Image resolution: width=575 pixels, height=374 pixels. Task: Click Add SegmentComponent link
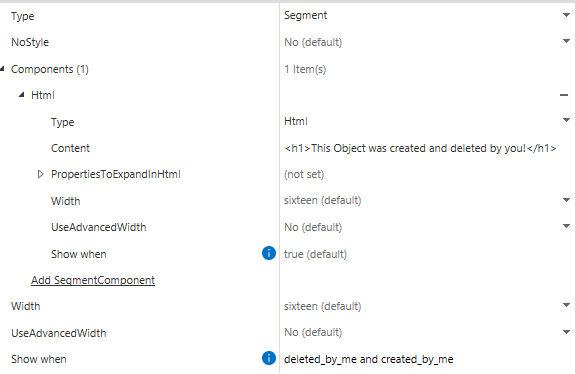(x=93, y=280)
